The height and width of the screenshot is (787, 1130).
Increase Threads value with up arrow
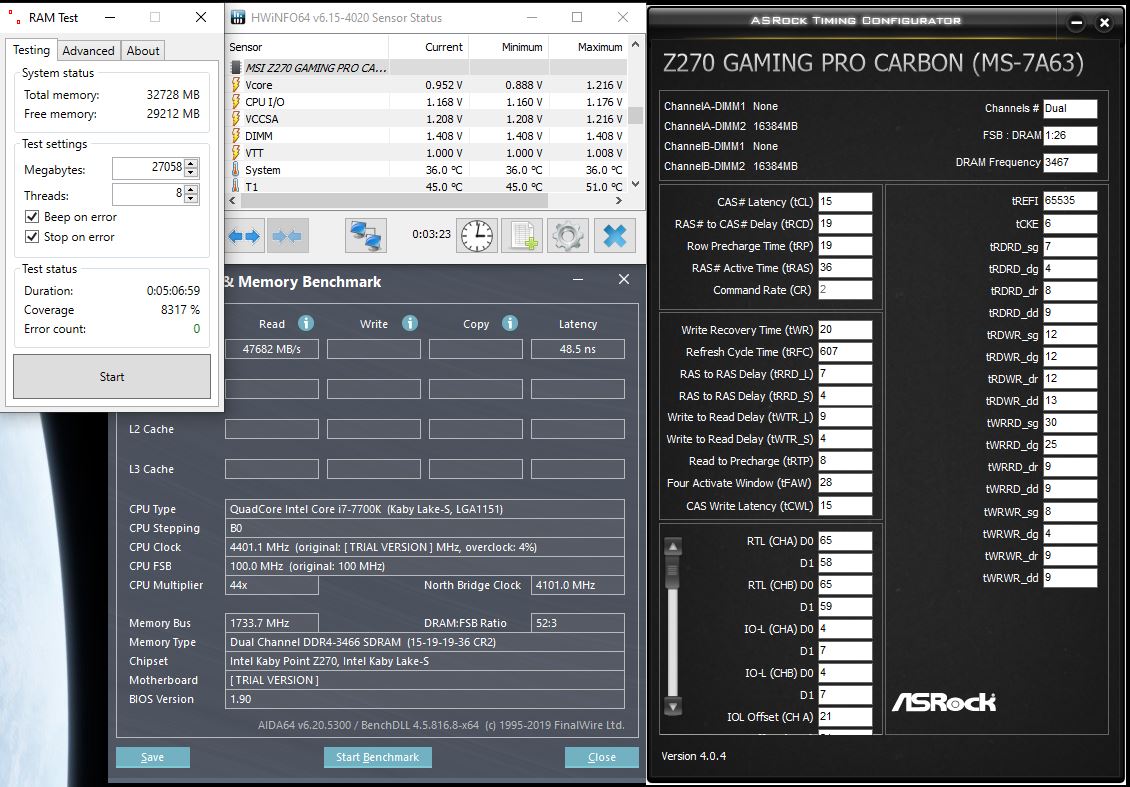pyautogui.click(x=191, y=190)
